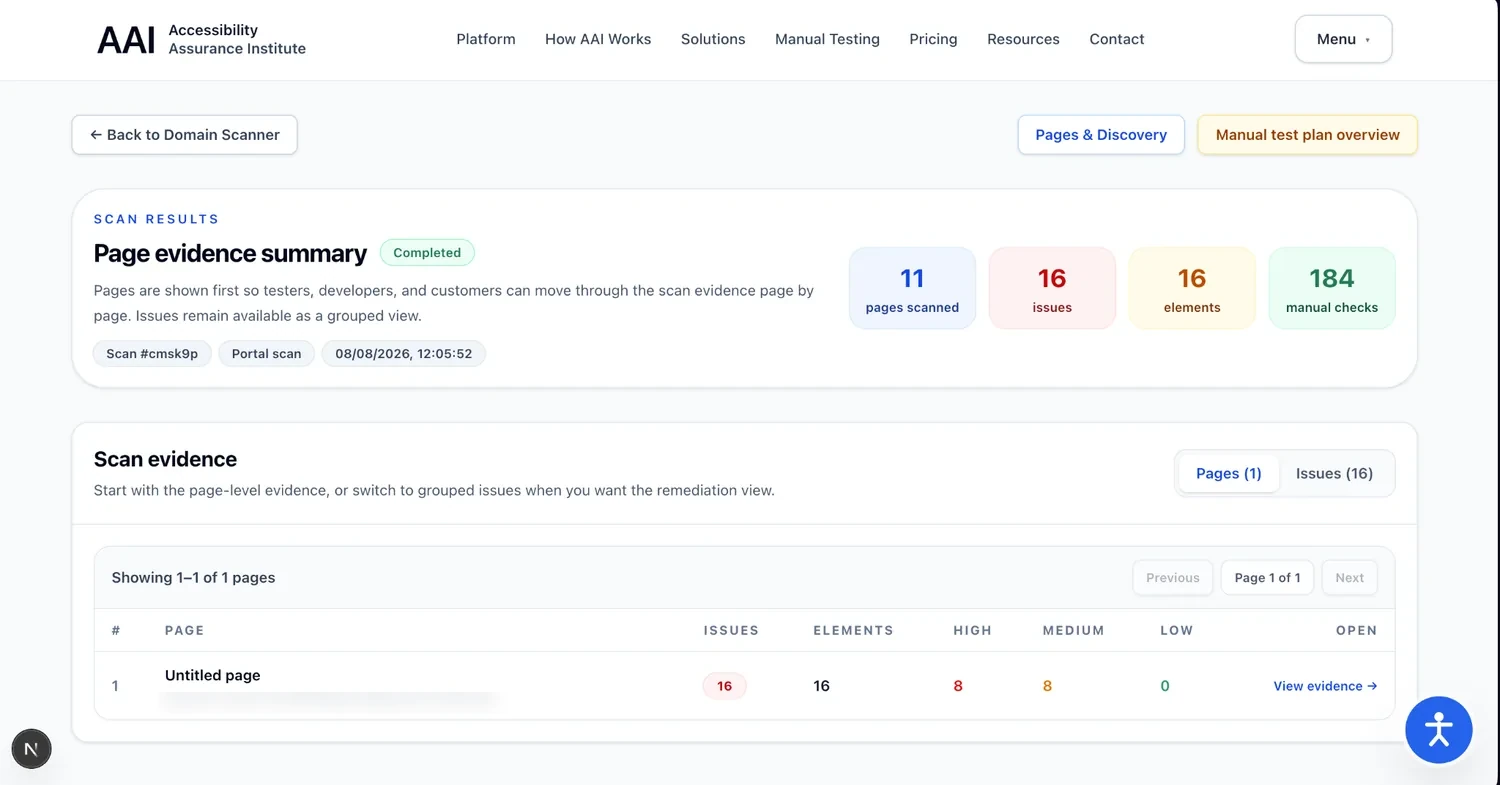Click the ELEMENTS column header
This screenshot has height=785, width=1500.
click(x=853, y=631)
